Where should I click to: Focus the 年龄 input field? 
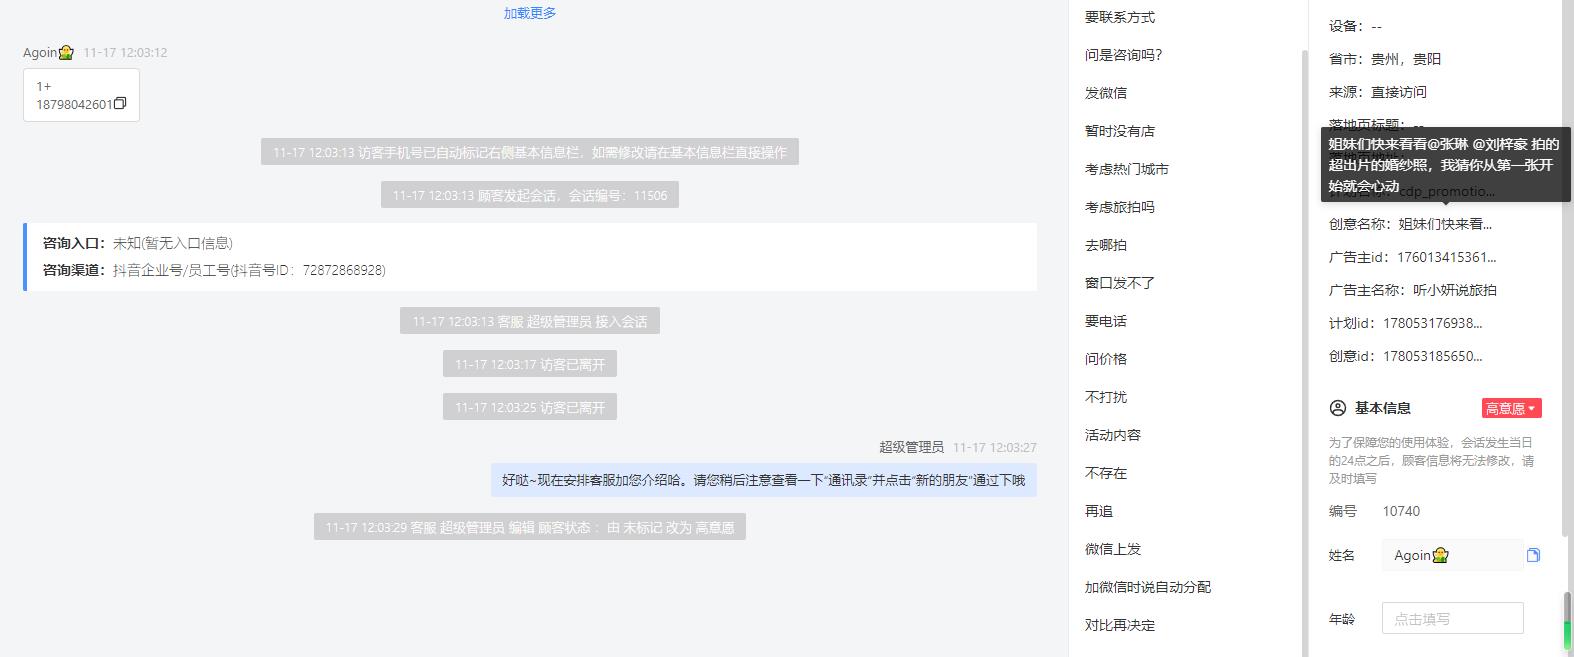1453,618
